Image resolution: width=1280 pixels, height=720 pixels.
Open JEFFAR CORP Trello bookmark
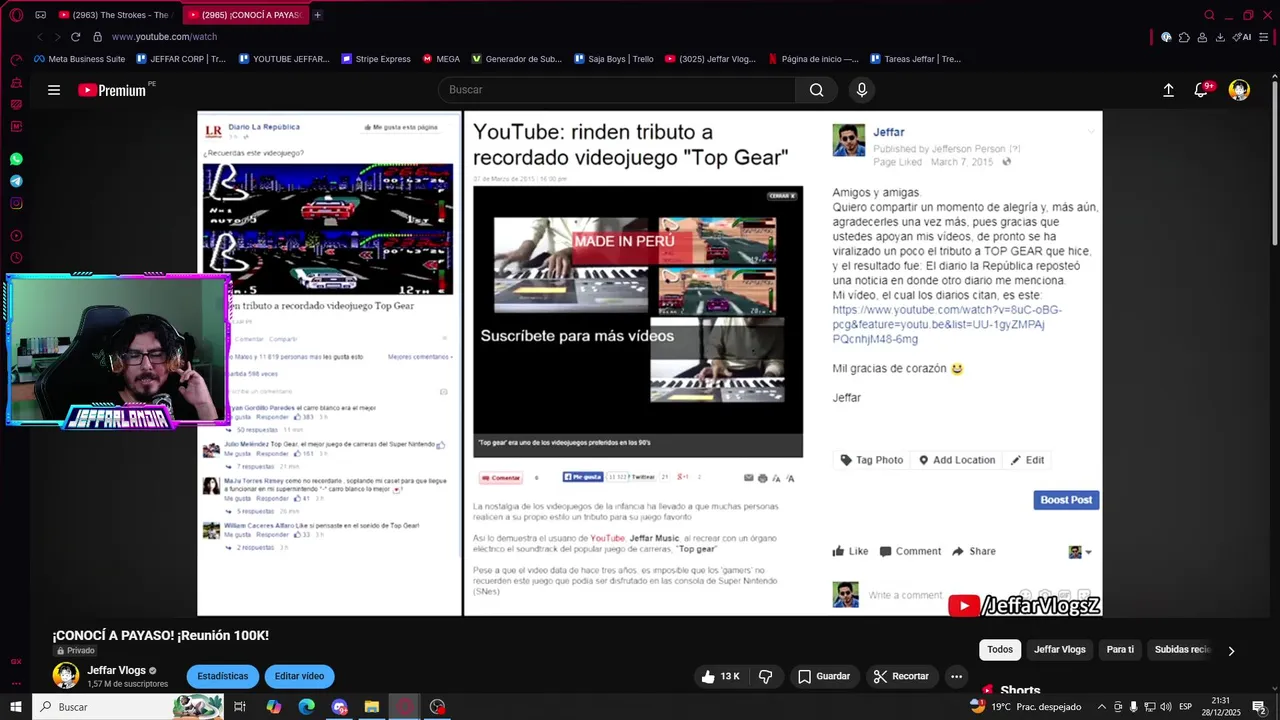click(181, 59)
